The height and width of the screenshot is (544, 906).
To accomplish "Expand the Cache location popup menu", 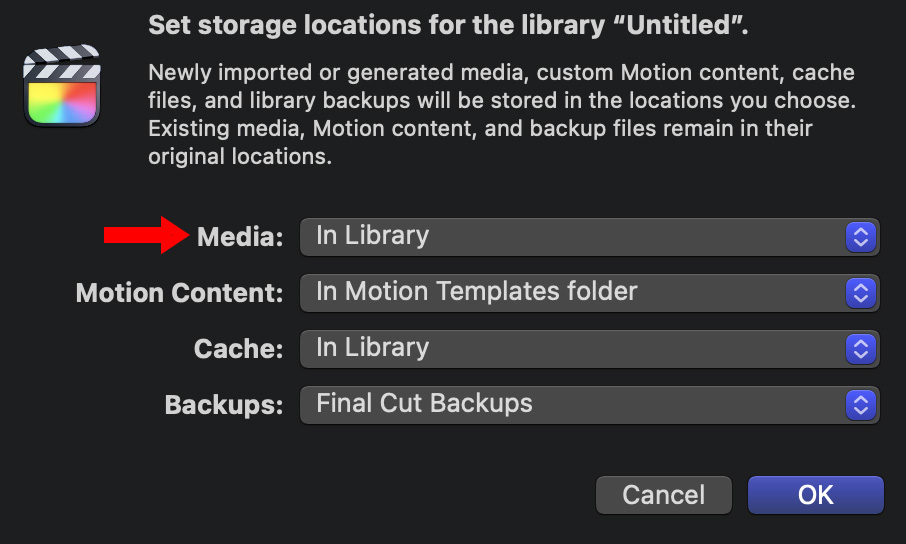I will tap(589, 349).
